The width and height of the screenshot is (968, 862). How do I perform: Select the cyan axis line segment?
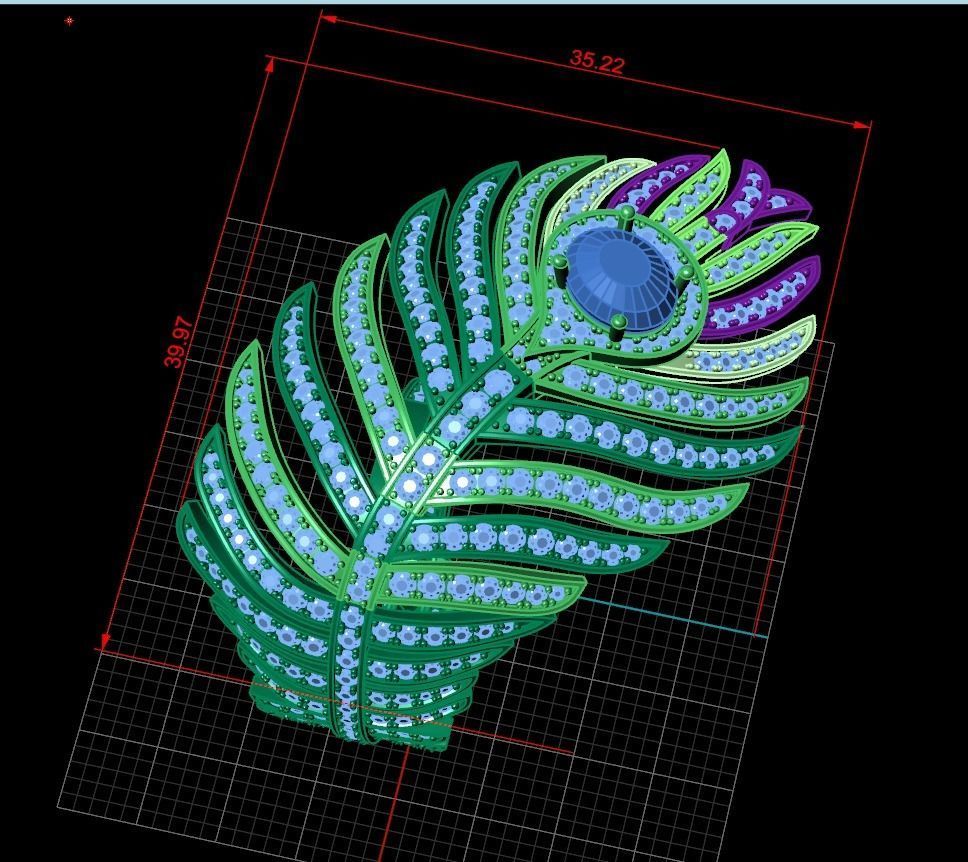click(x=673, y=617)
